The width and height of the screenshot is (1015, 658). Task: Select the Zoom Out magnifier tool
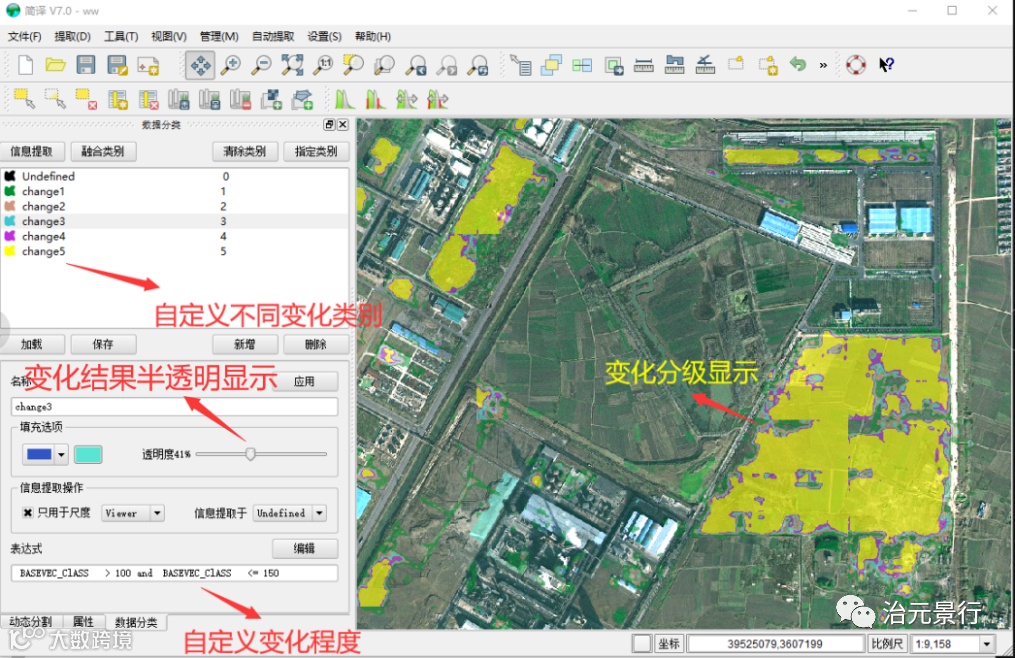tap(262, 65)
